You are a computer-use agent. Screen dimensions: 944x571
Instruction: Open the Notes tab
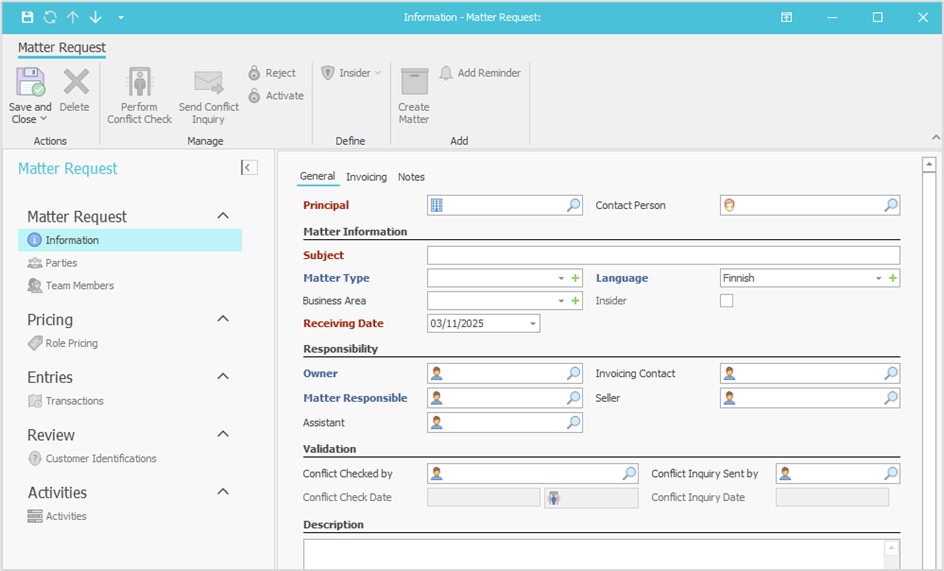click(411, 177)
